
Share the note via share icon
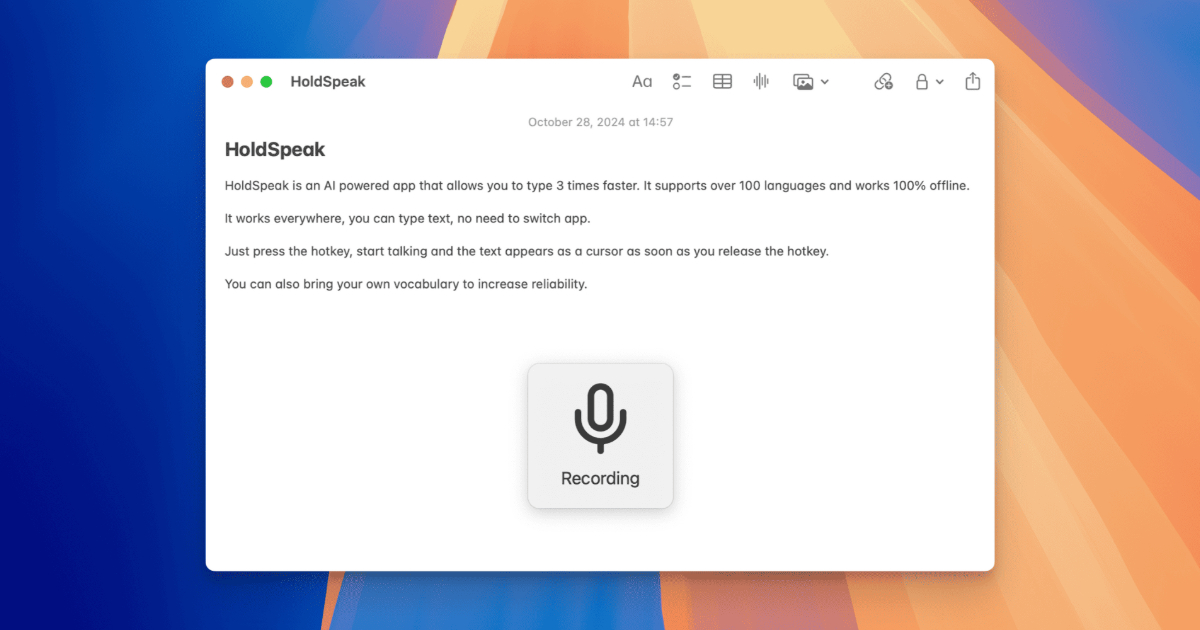(973, 82)
